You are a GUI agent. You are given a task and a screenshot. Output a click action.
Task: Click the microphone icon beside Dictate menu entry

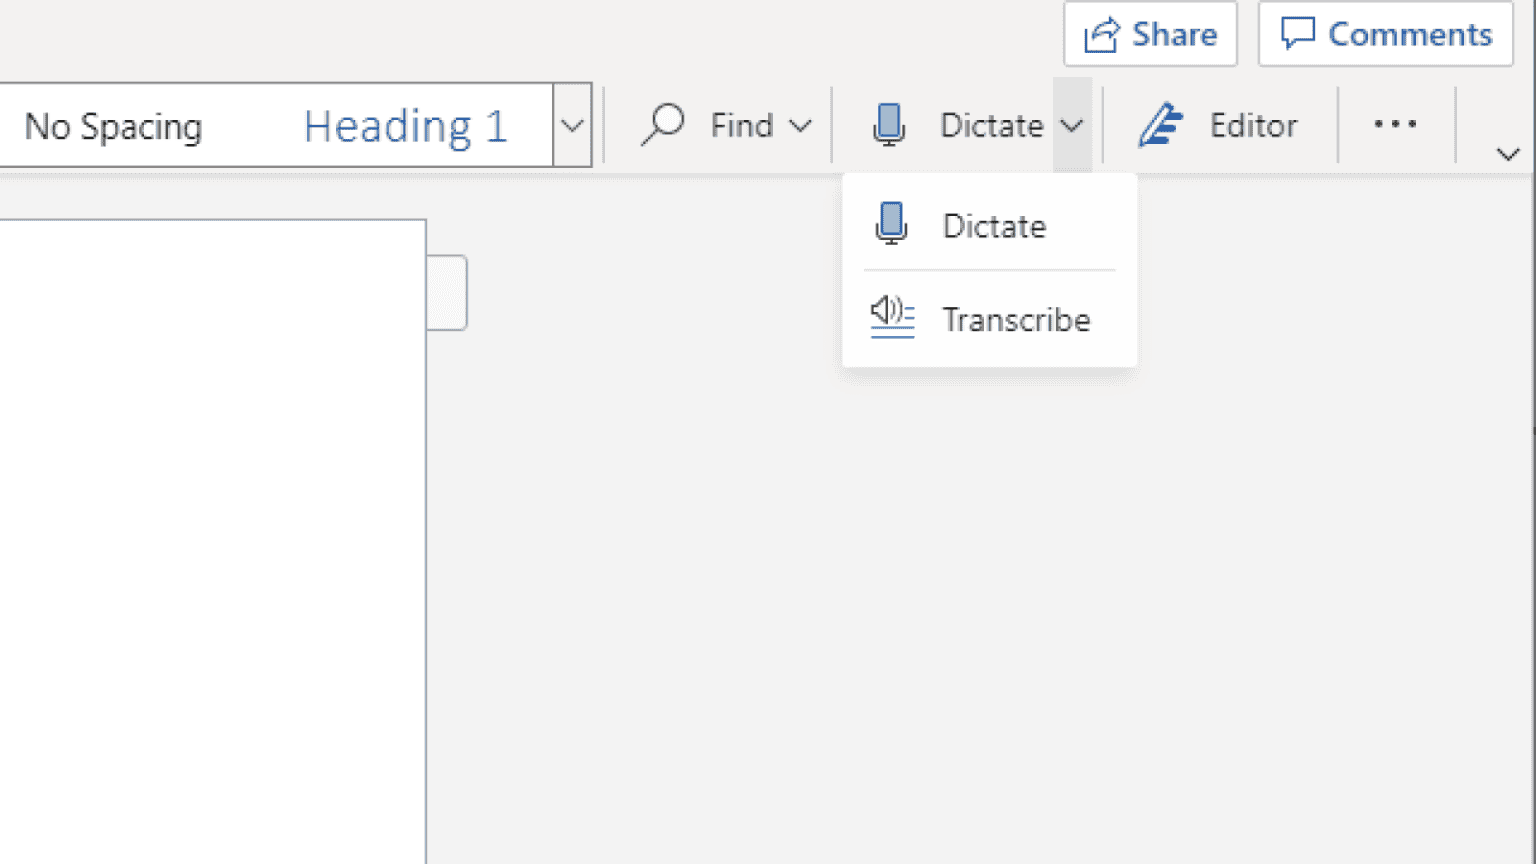coord(891,224)
